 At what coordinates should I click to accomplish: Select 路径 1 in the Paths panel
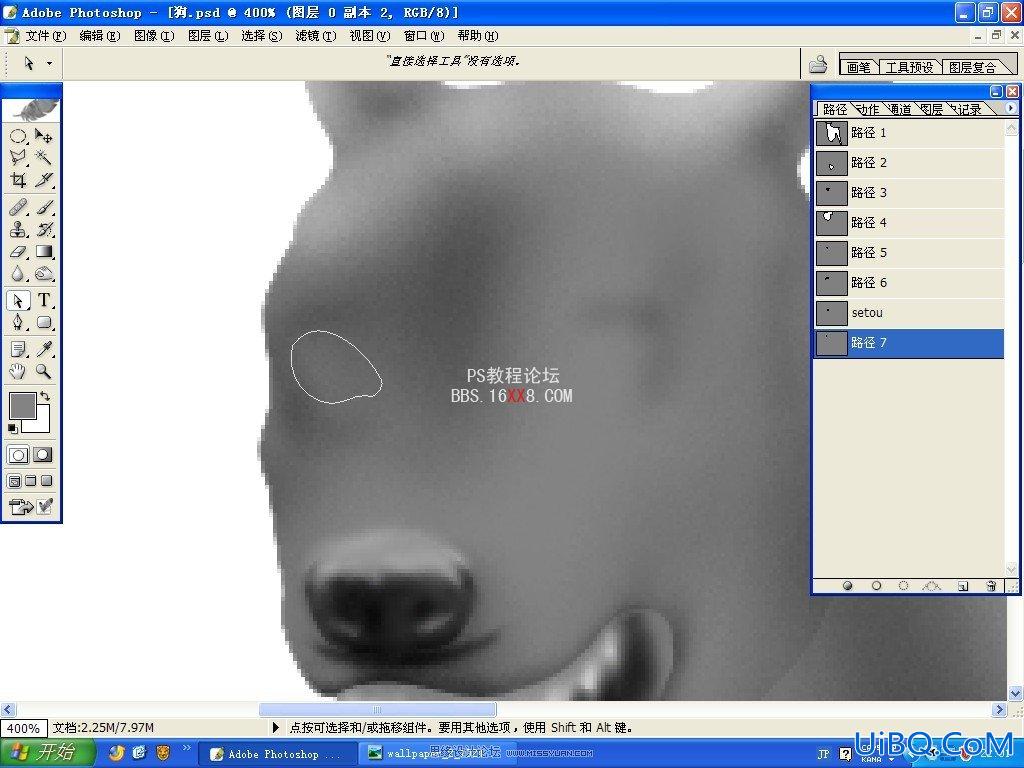pyautogui.click(x=909, y=133)
